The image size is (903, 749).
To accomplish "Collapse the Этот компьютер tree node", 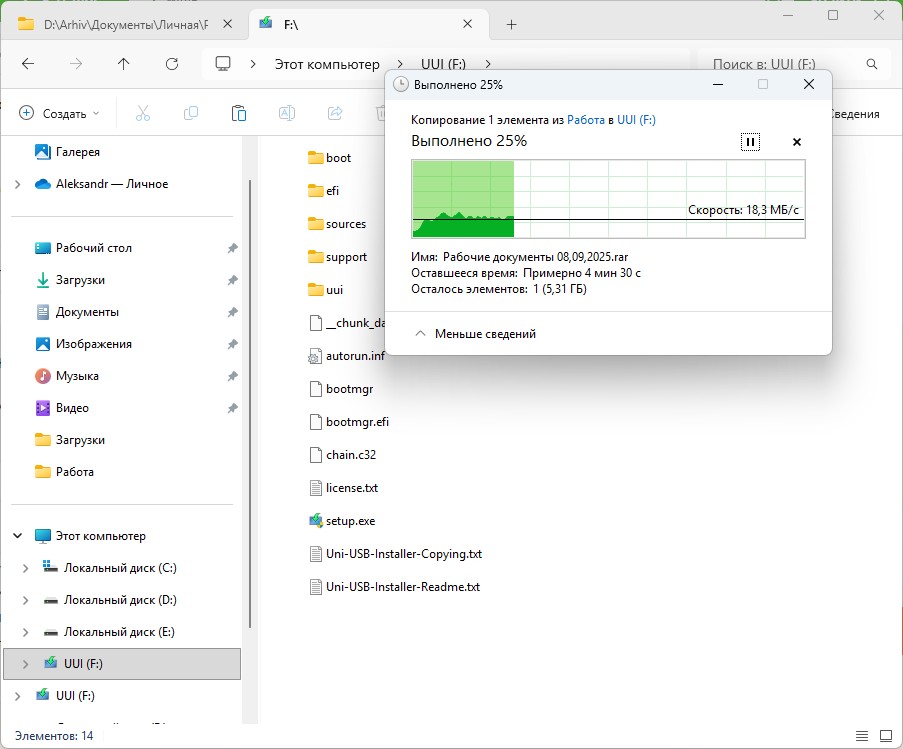I will tap(18, 536).
